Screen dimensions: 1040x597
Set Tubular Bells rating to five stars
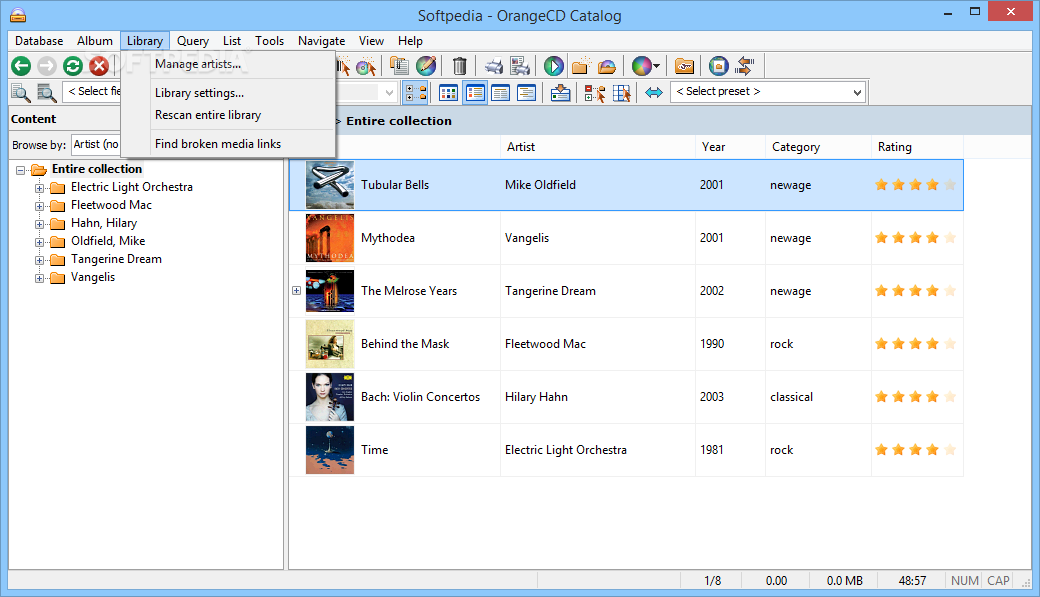coord(950,185)
